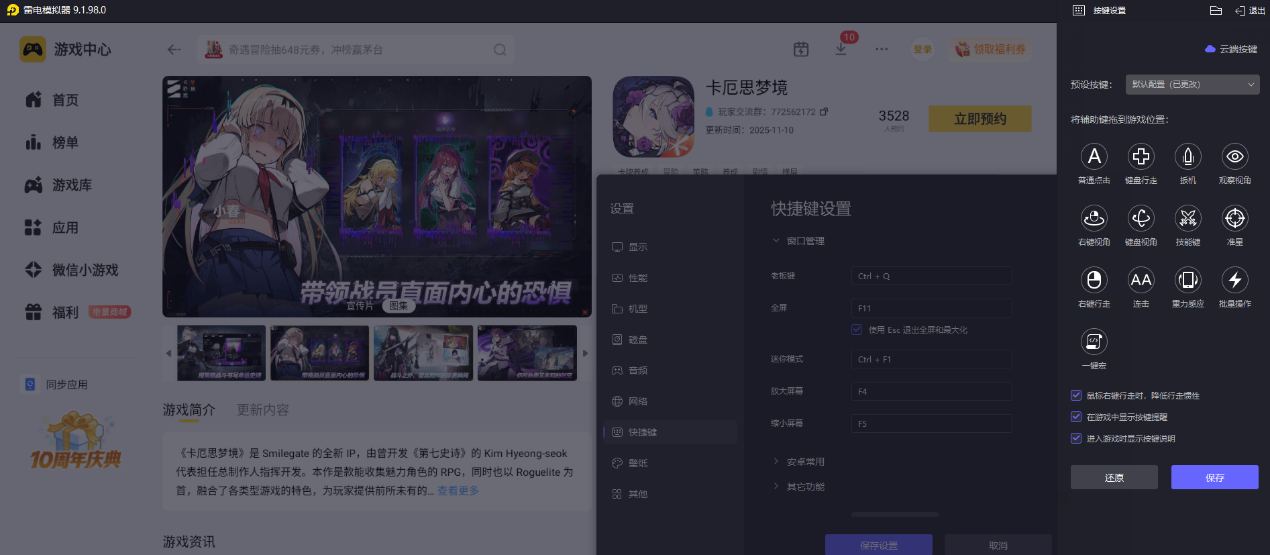The image size is (1270, 555).
Task: Click 查看更多 link in game intro
Action: (x=457, y=490)
